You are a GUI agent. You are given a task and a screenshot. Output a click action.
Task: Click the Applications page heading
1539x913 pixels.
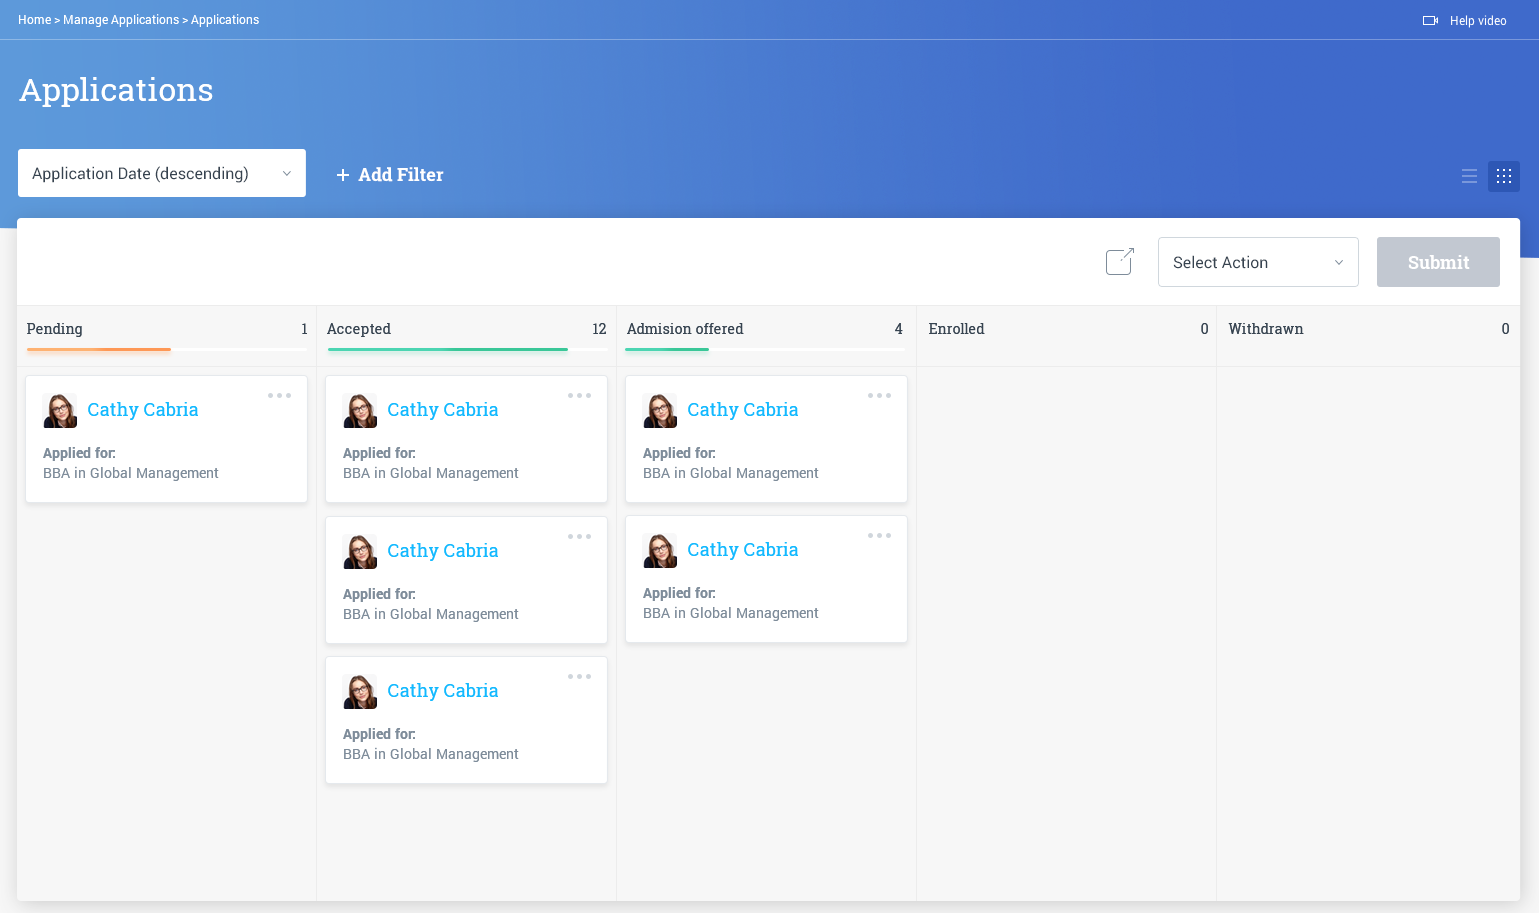pyautogui.click(x=116, y=90)
